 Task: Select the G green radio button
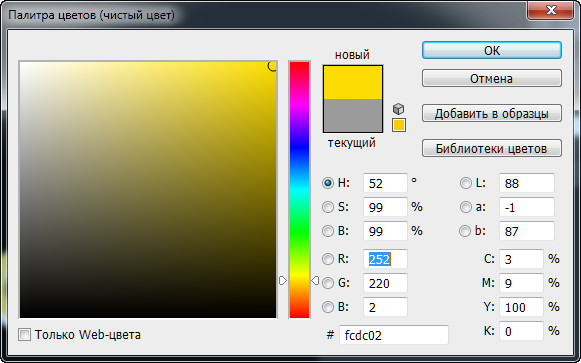point(328,283)
